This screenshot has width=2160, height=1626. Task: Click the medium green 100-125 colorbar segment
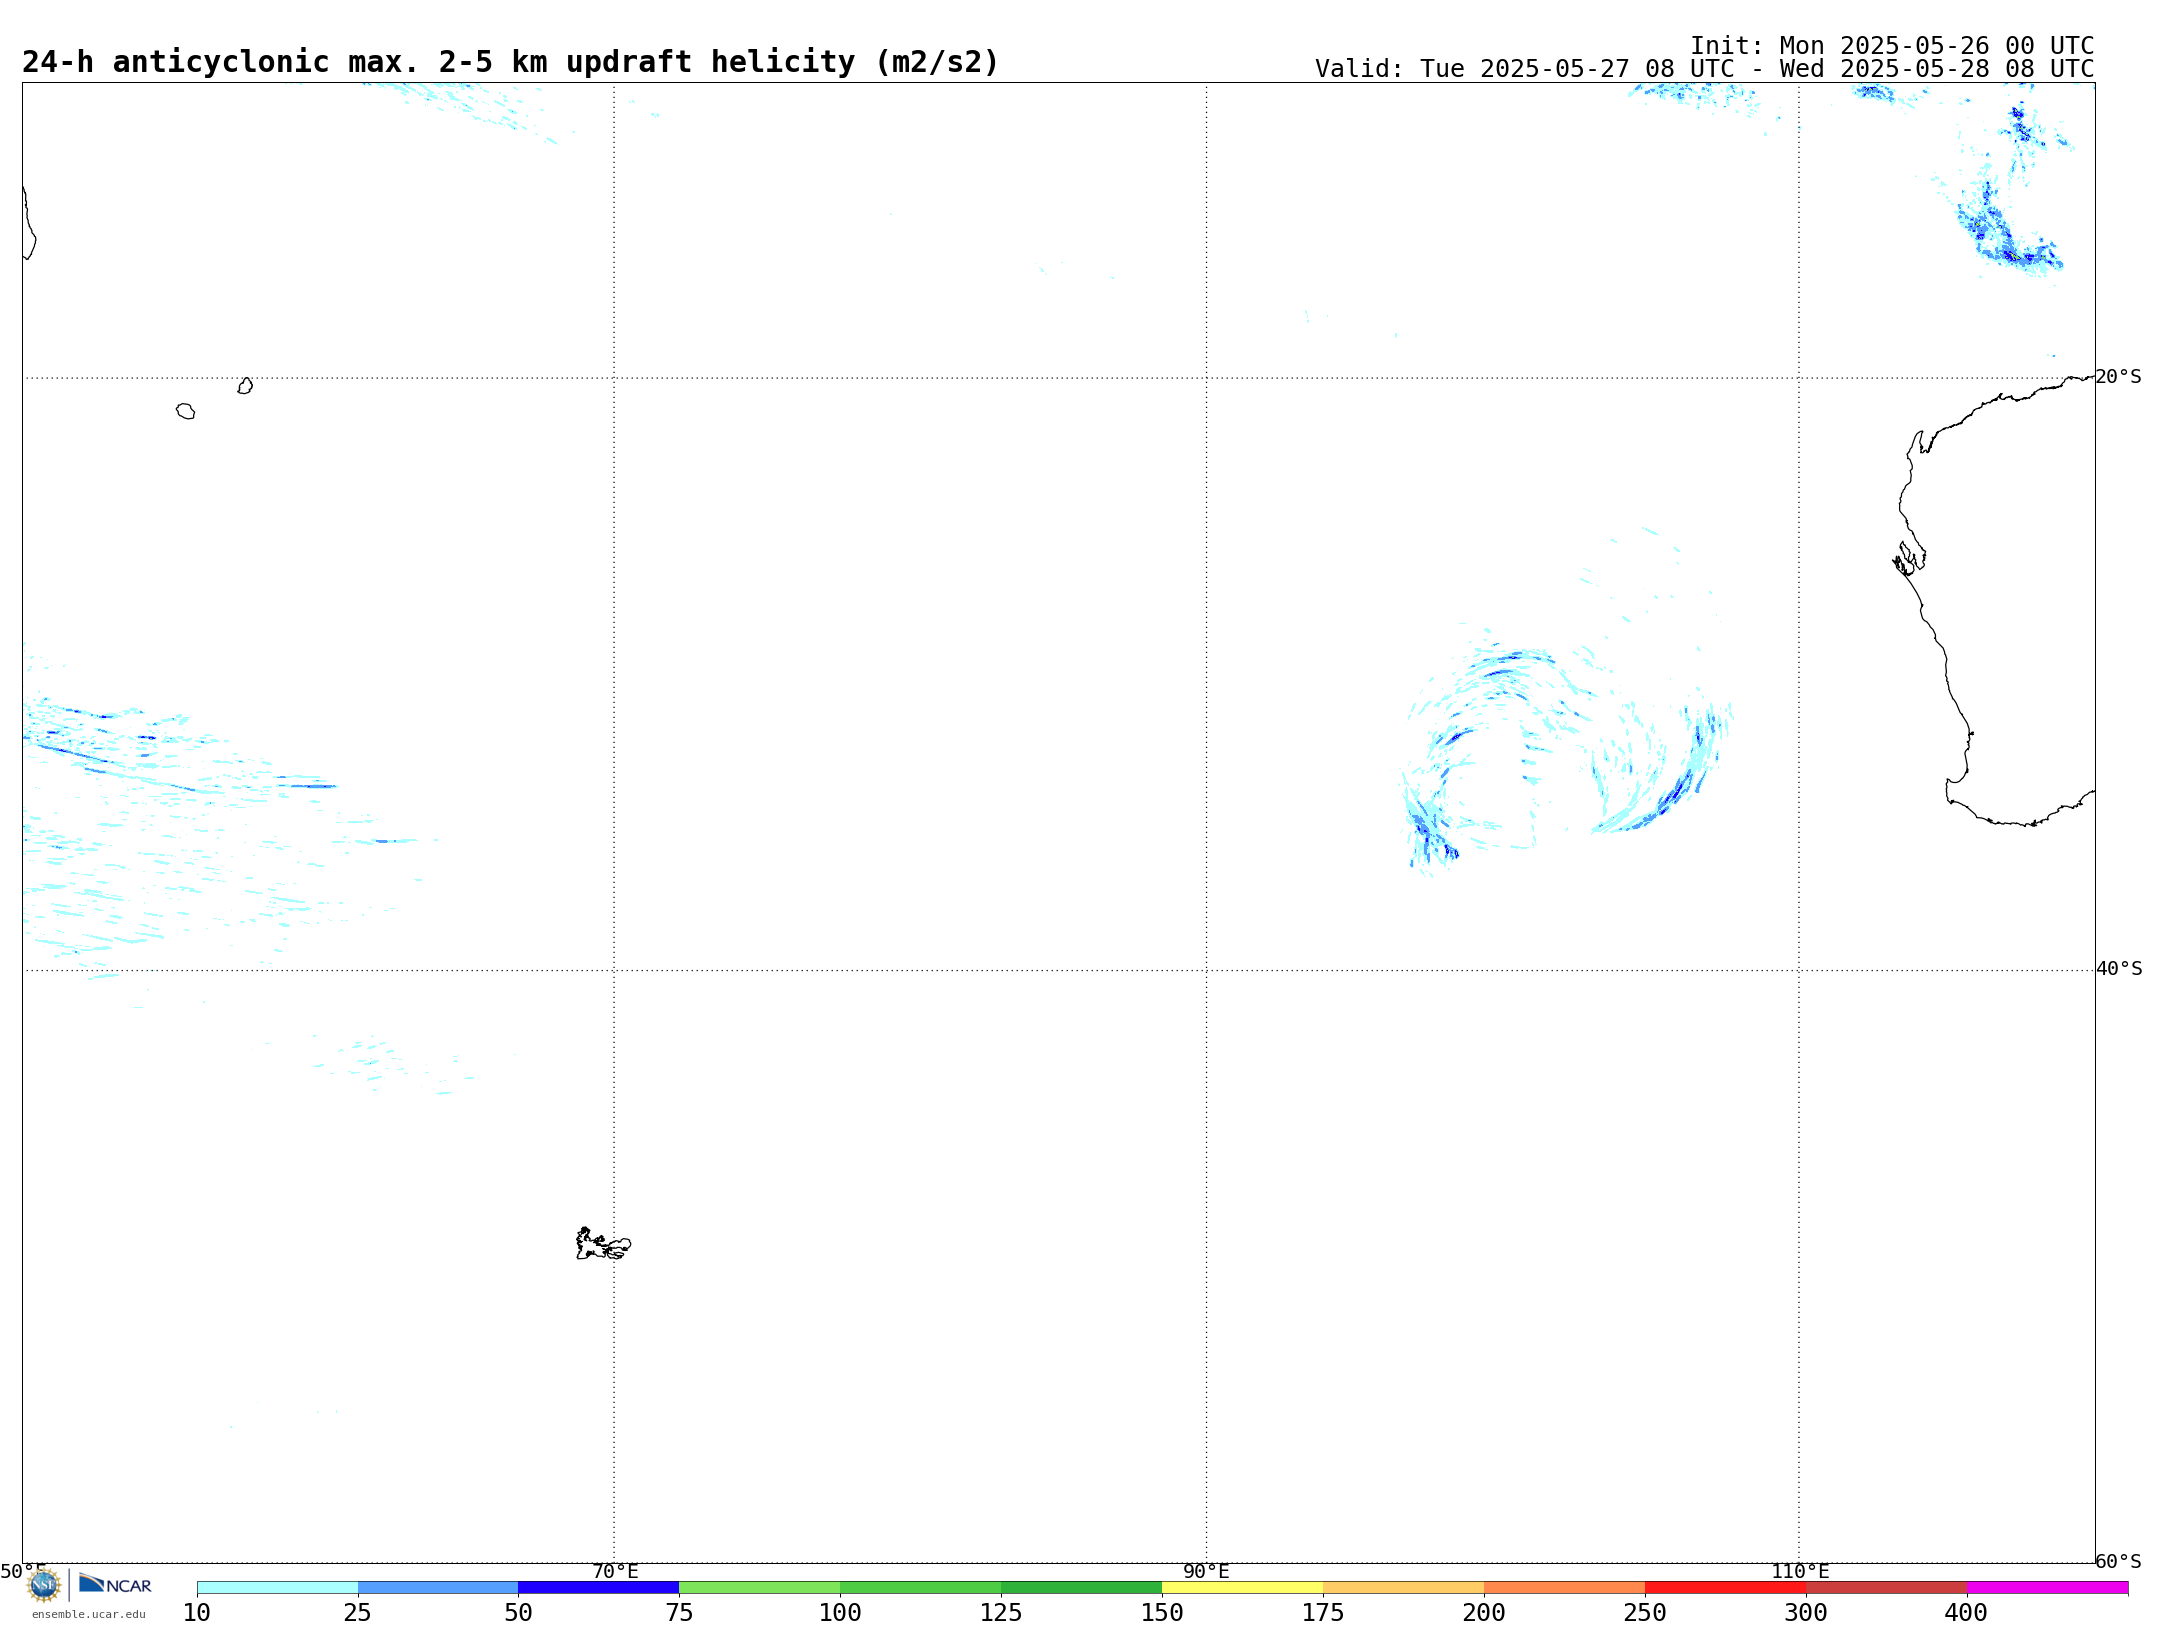(x=921, y=1588)
